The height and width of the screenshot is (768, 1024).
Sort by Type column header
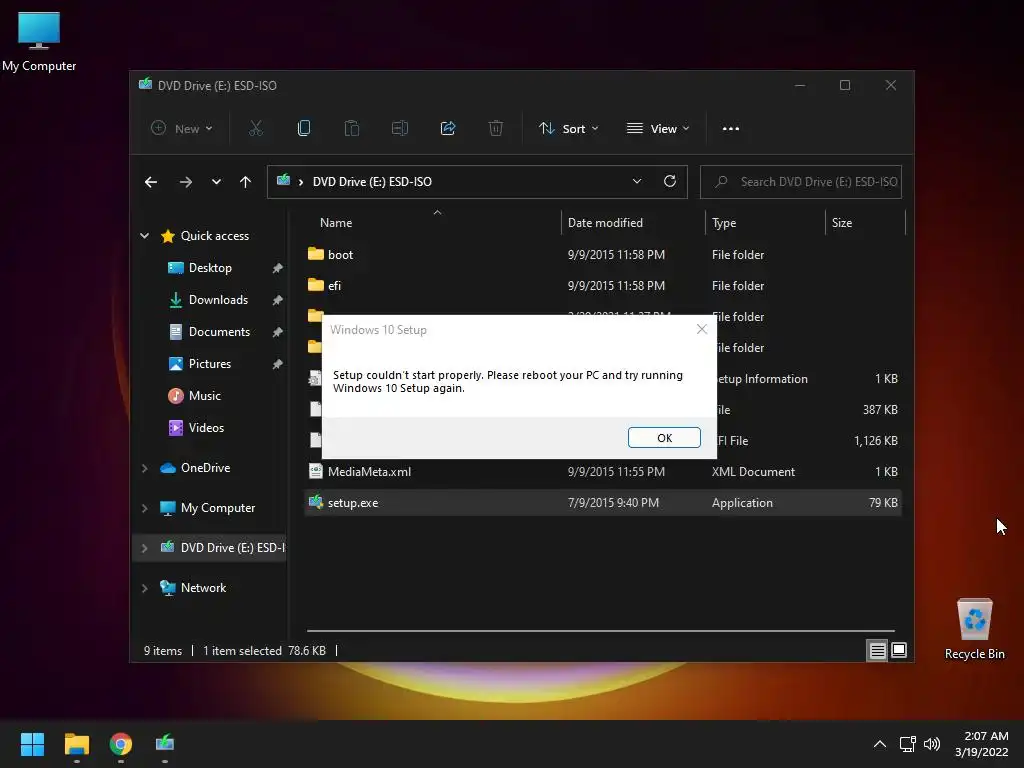724,223
